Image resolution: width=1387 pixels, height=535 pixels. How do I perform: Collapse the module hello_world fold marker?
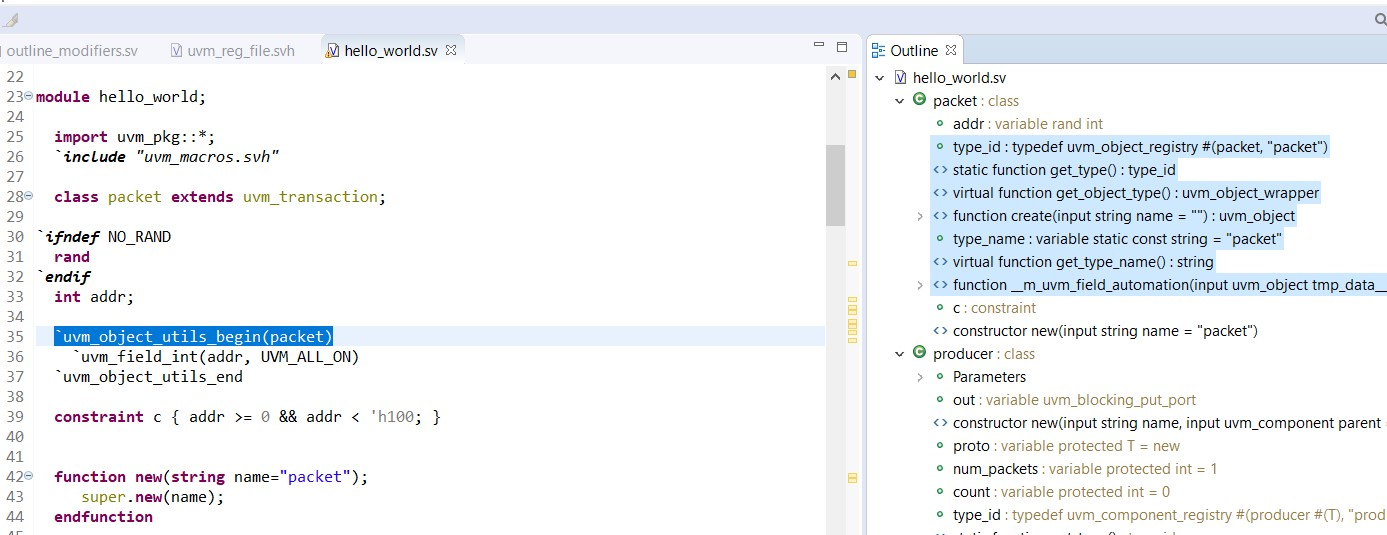(28, 97)
